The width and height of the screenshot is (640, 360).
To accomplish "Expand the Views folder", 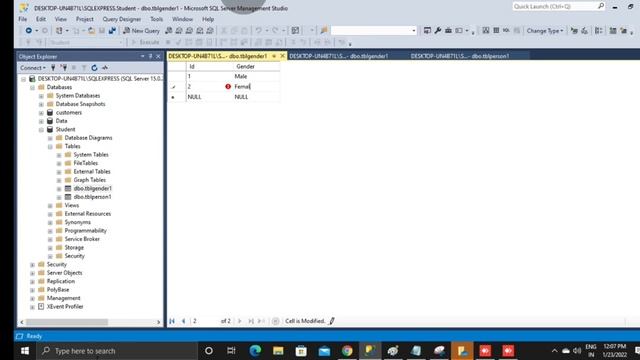I will (50, 206).
